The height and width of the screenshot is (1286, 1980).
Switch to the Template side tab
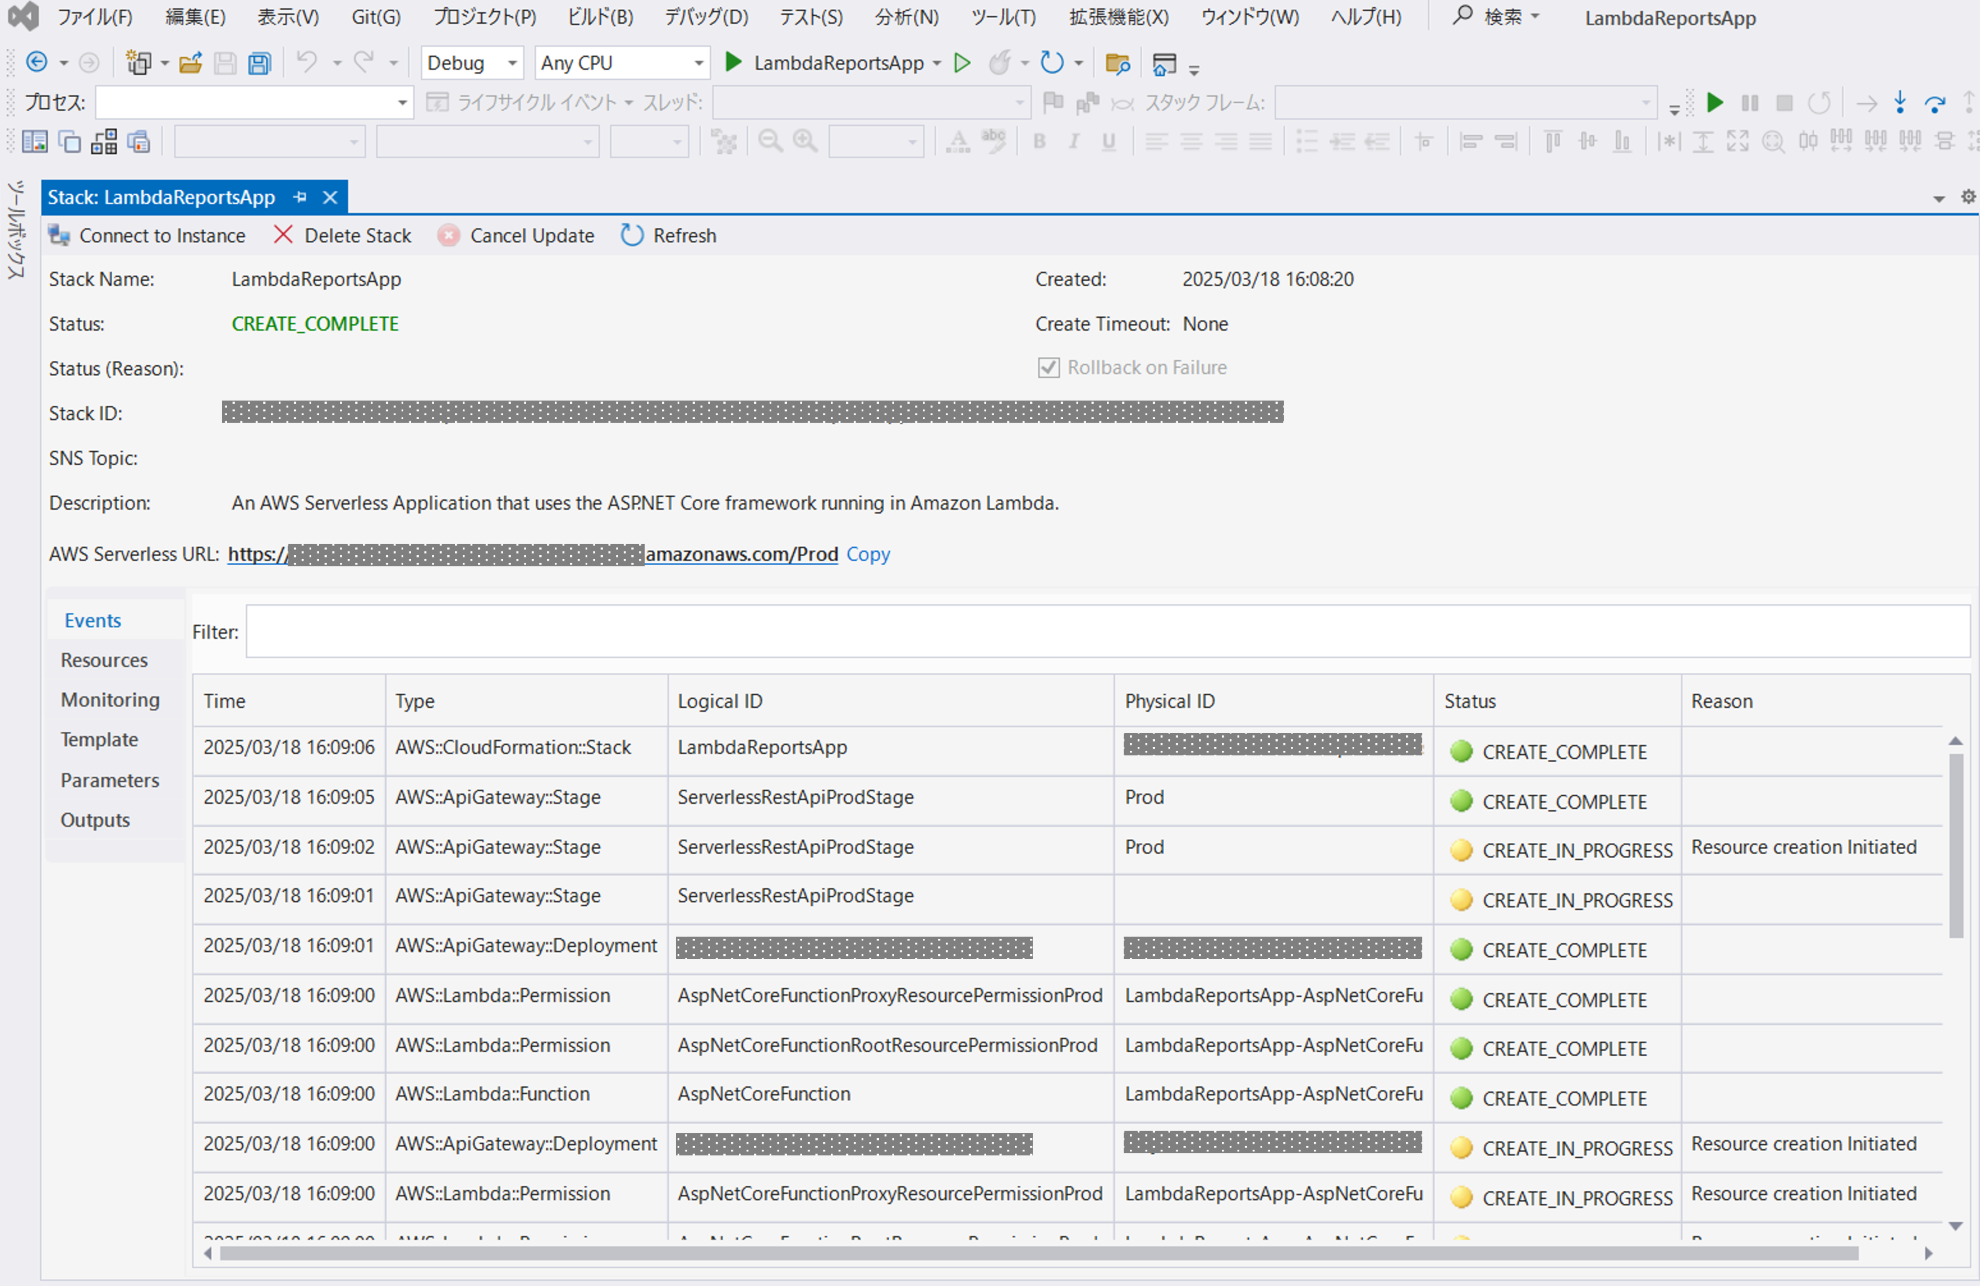(x=99, y=740)
